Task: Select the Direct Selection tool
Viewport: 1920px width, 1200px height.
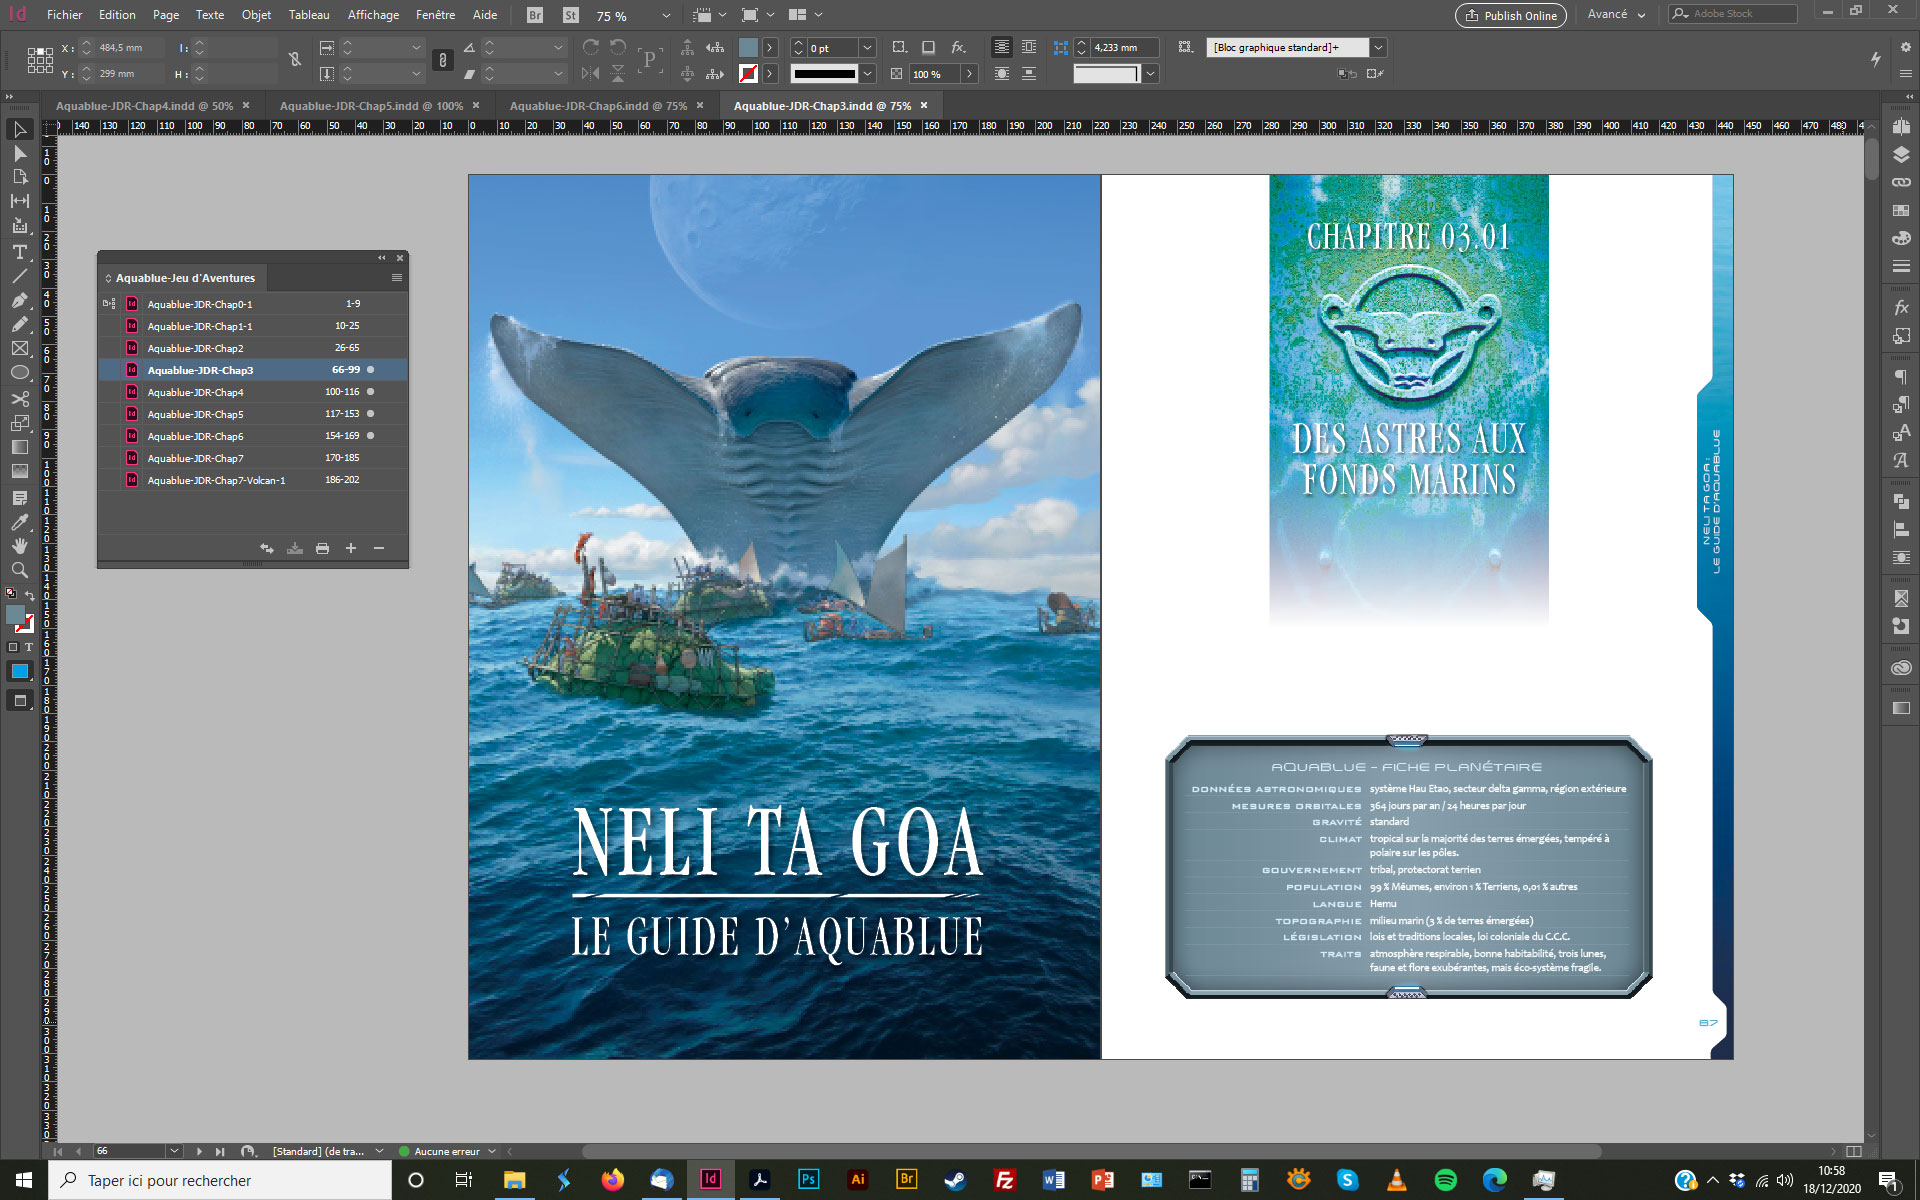Action: (x=19, y=153)
